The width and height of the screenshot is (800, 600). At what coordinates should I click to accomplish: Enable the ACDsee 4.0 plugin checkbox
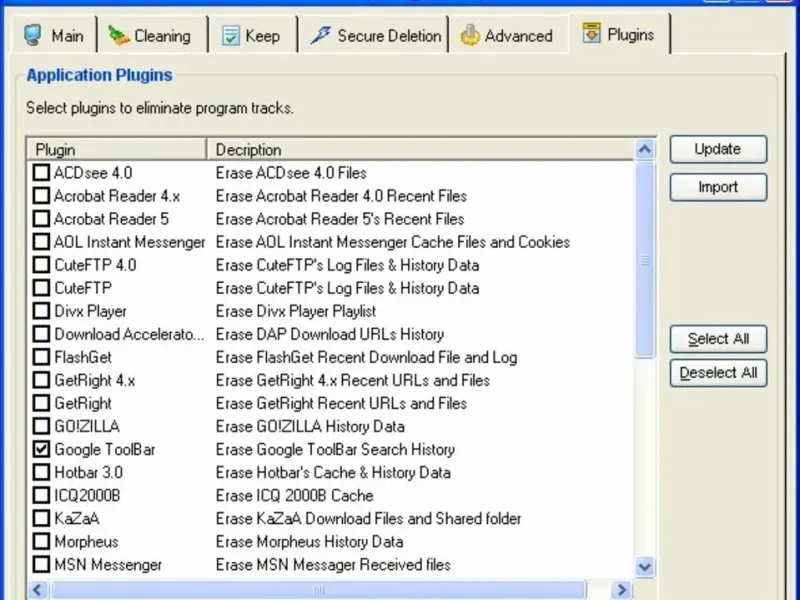pos(41,172)
